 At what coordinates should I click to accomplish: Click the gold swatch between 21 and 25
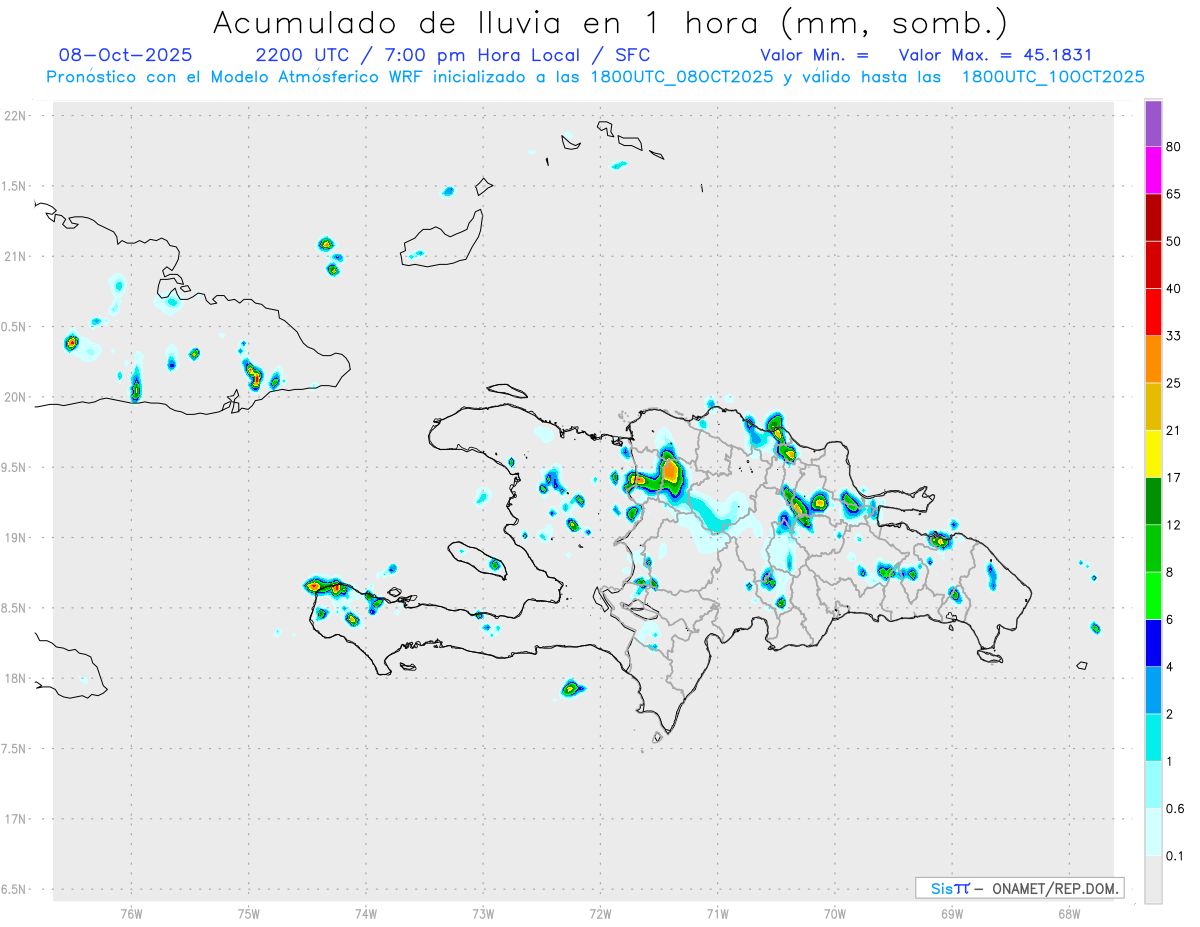(x=1153, y=405)
